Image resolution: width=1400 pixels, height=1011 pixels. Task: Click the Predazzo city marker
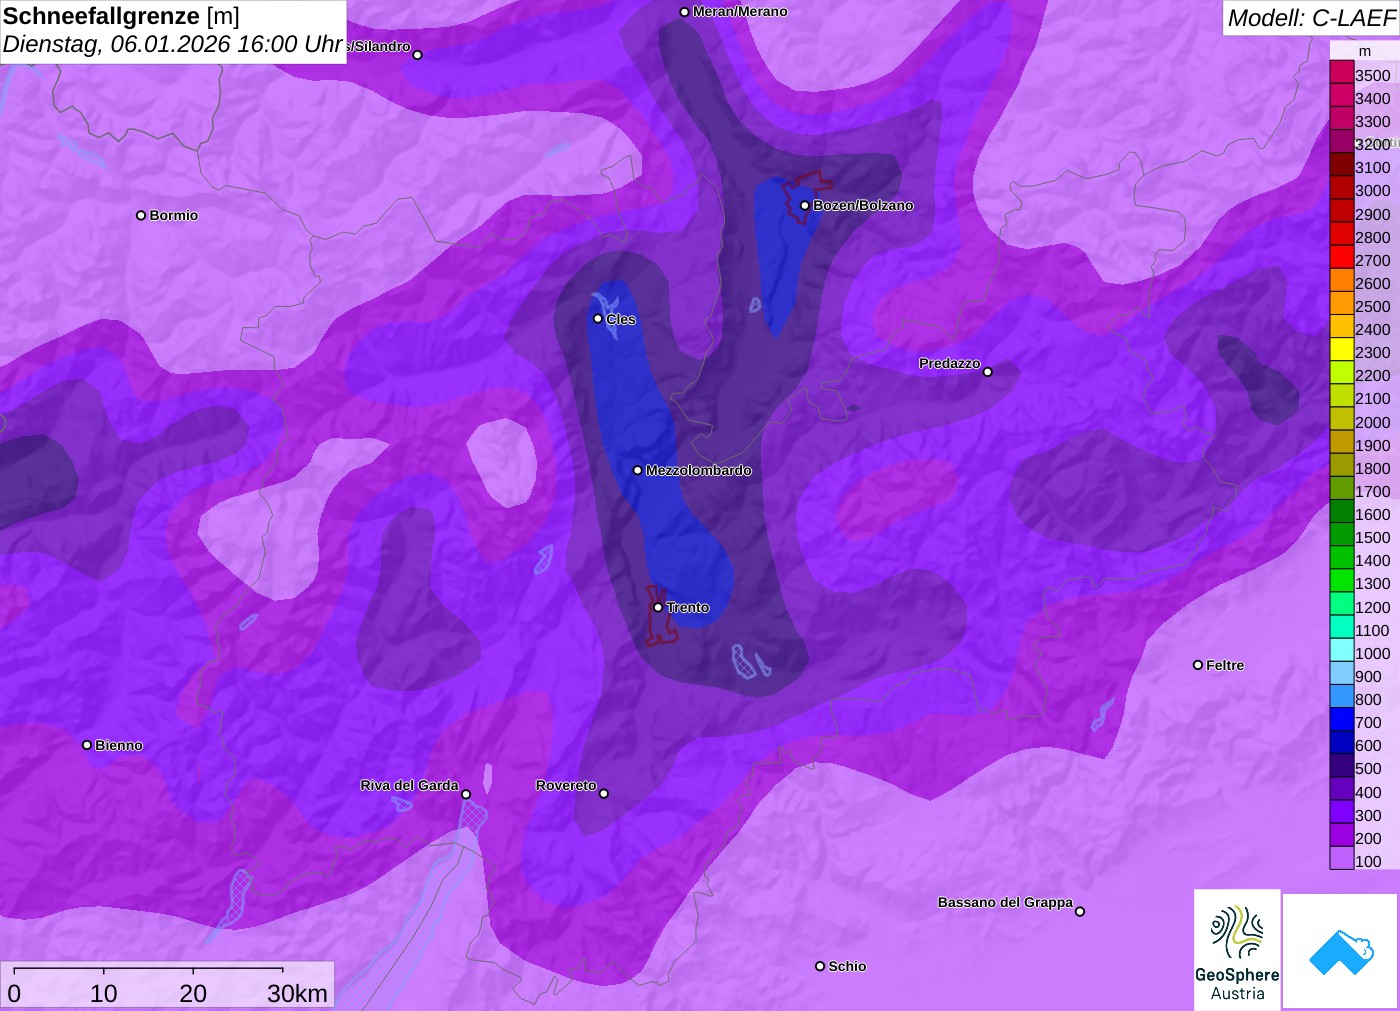click(x=987, y=372)
